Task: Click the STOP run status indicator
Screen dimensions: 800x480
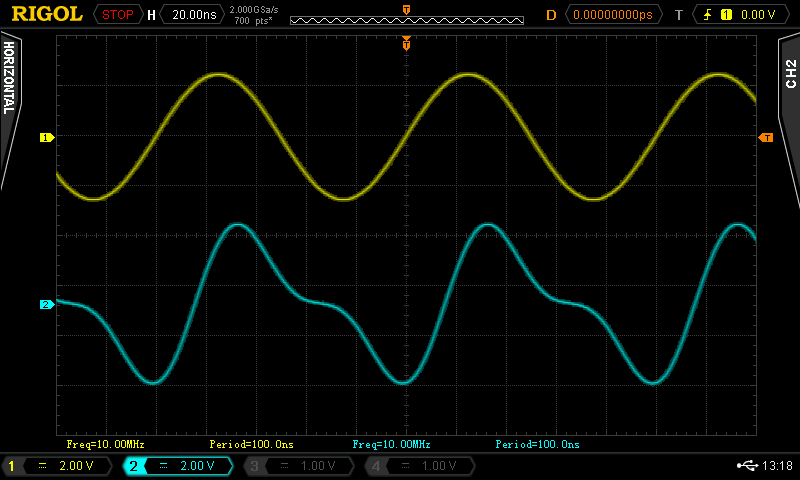Action: [117, 15]
